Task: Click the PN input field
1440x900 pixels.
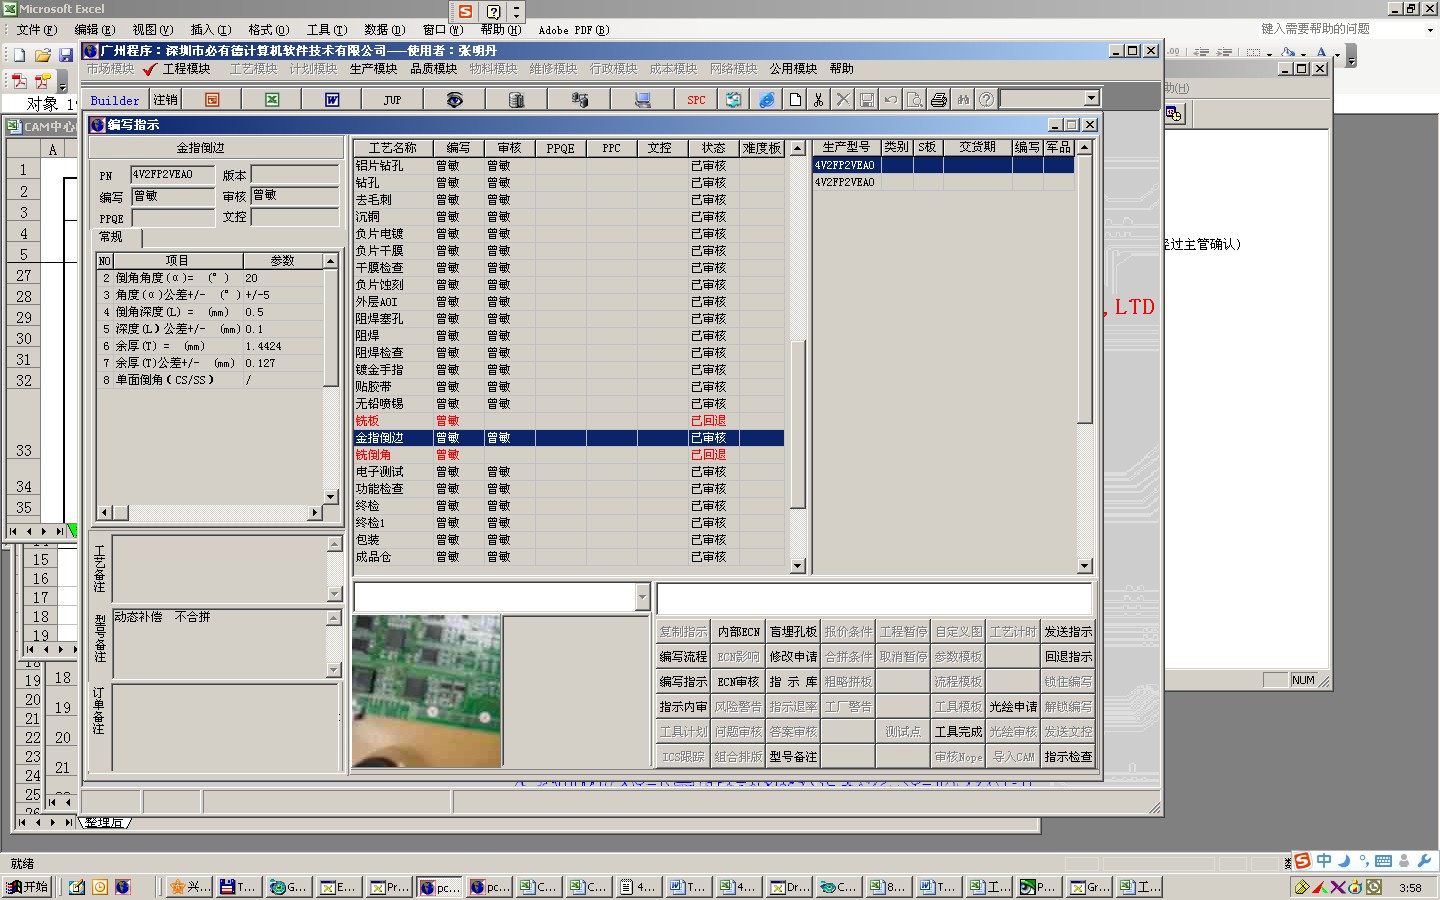Action: (172, 174)
